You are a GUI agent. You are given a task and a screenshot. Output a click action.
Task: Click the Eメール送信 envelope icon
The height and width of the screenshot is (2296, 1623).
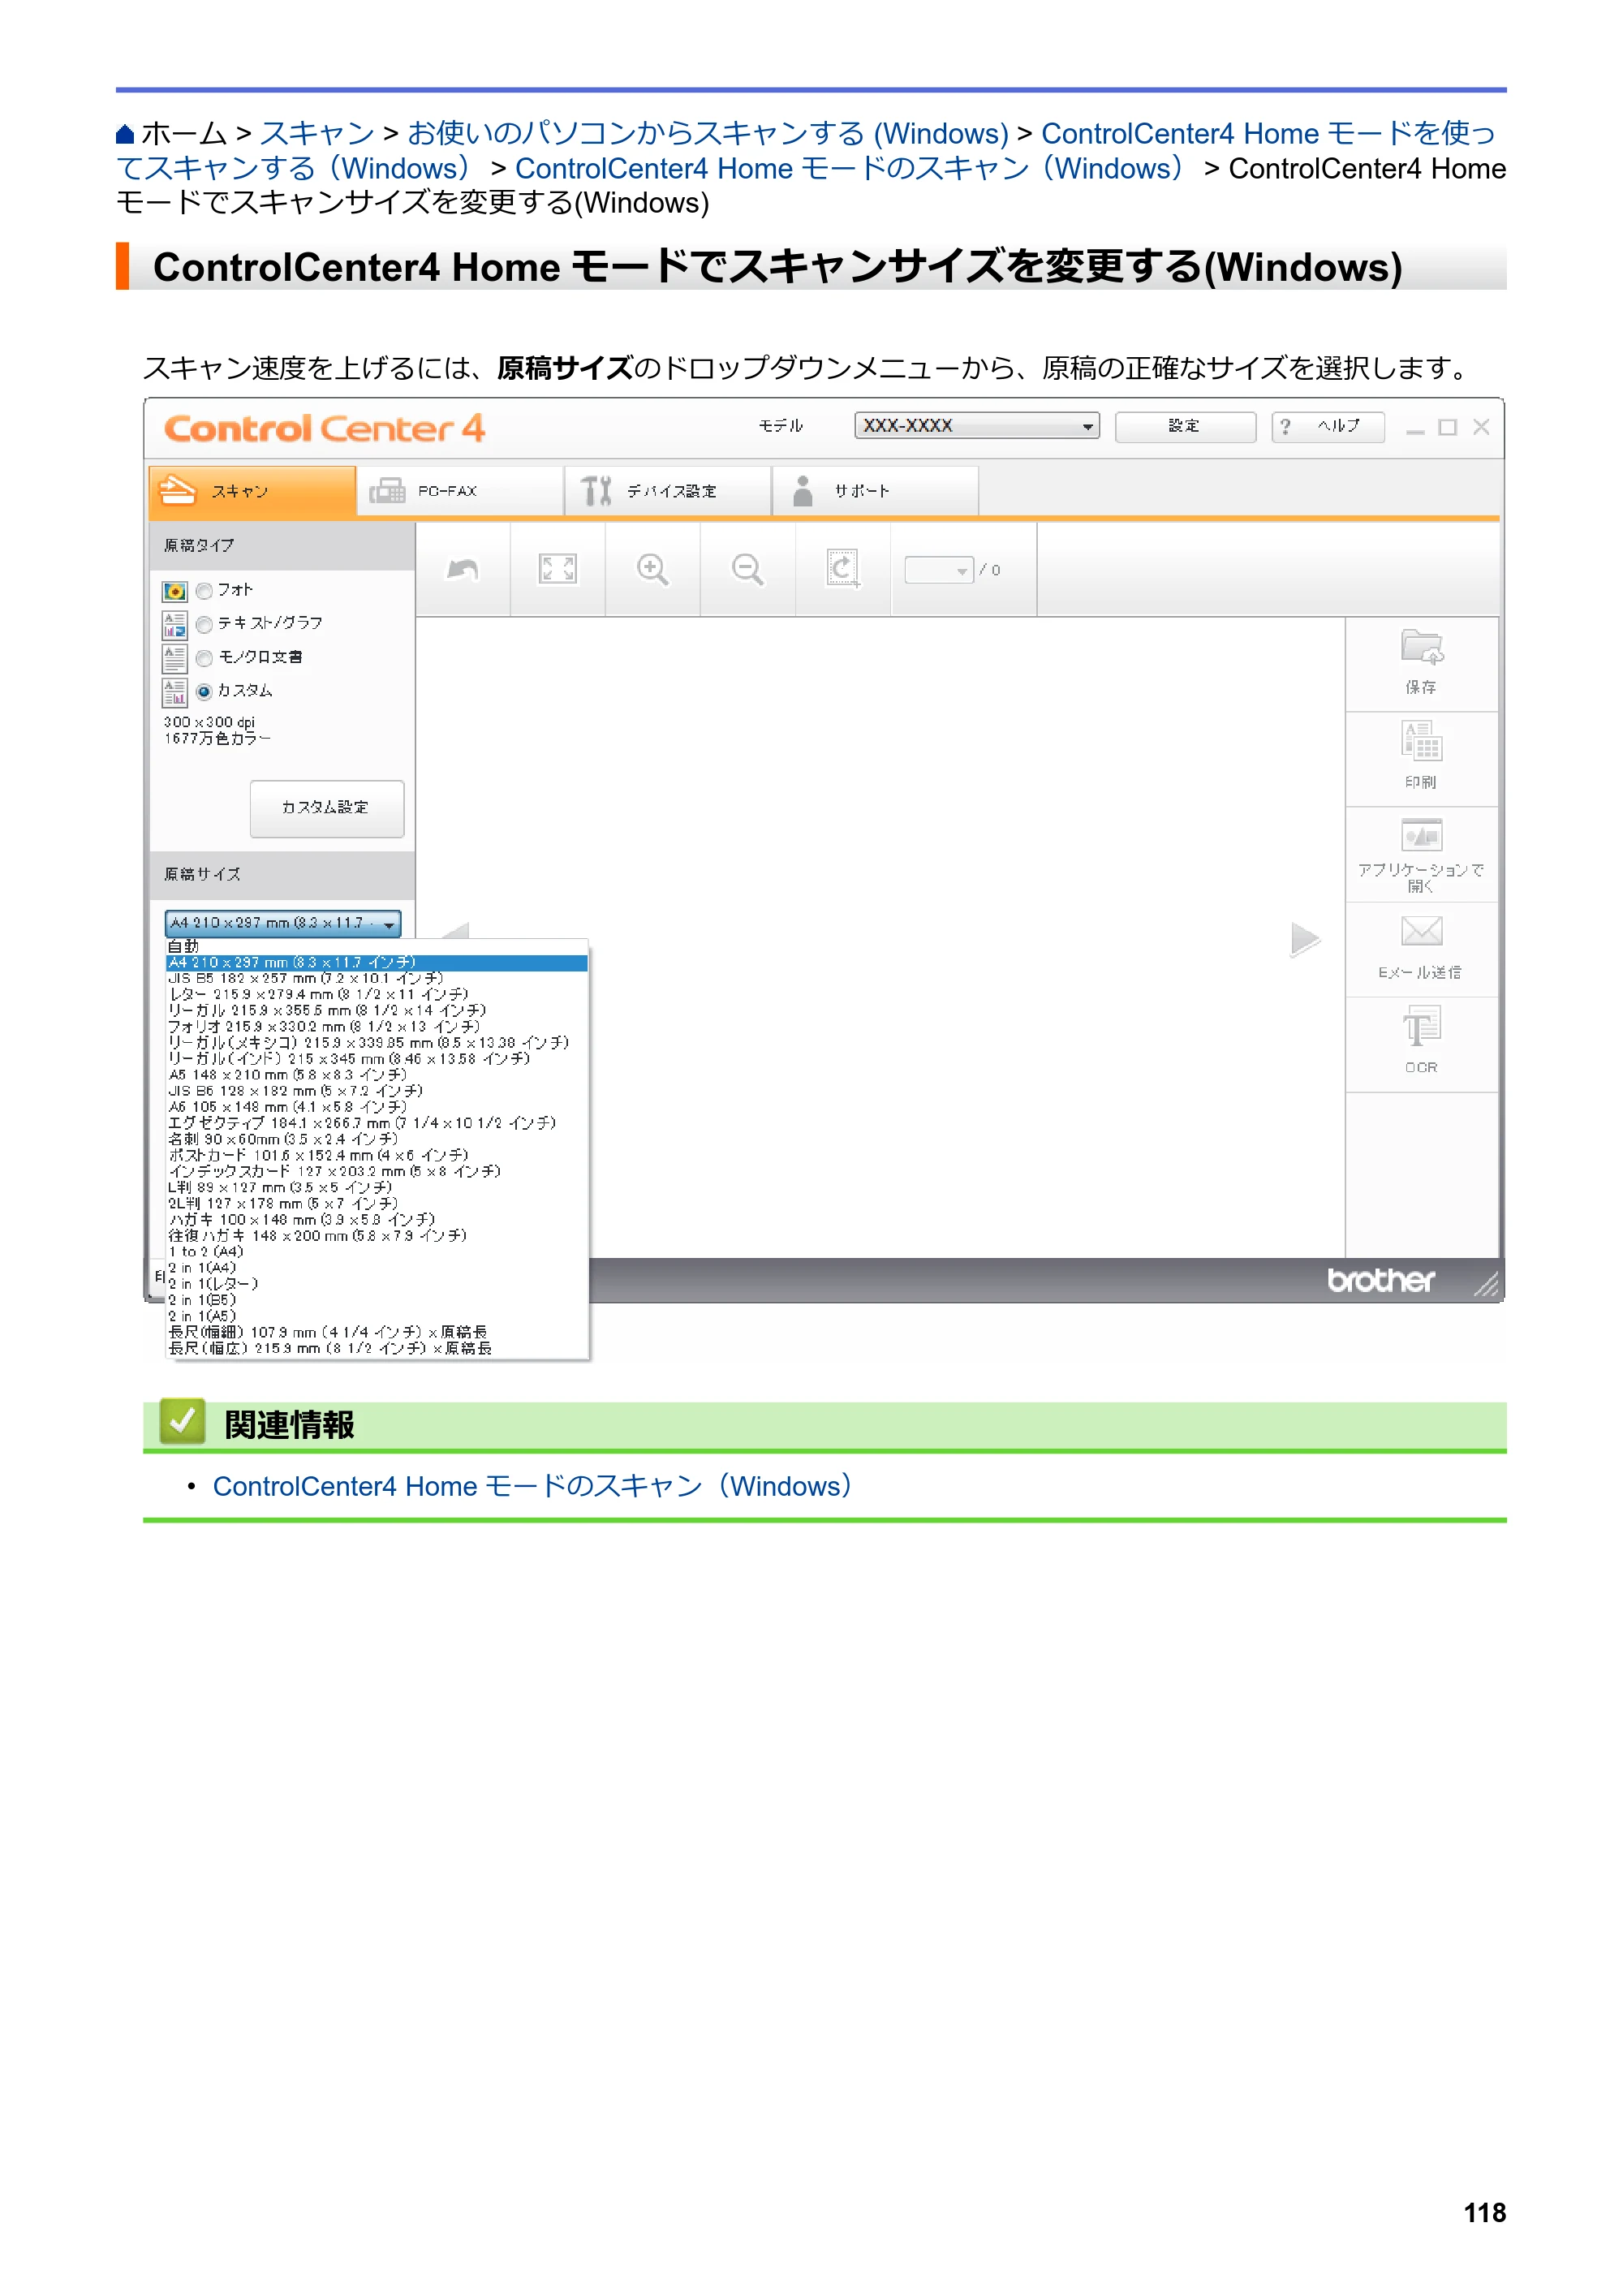[1420, 931]
